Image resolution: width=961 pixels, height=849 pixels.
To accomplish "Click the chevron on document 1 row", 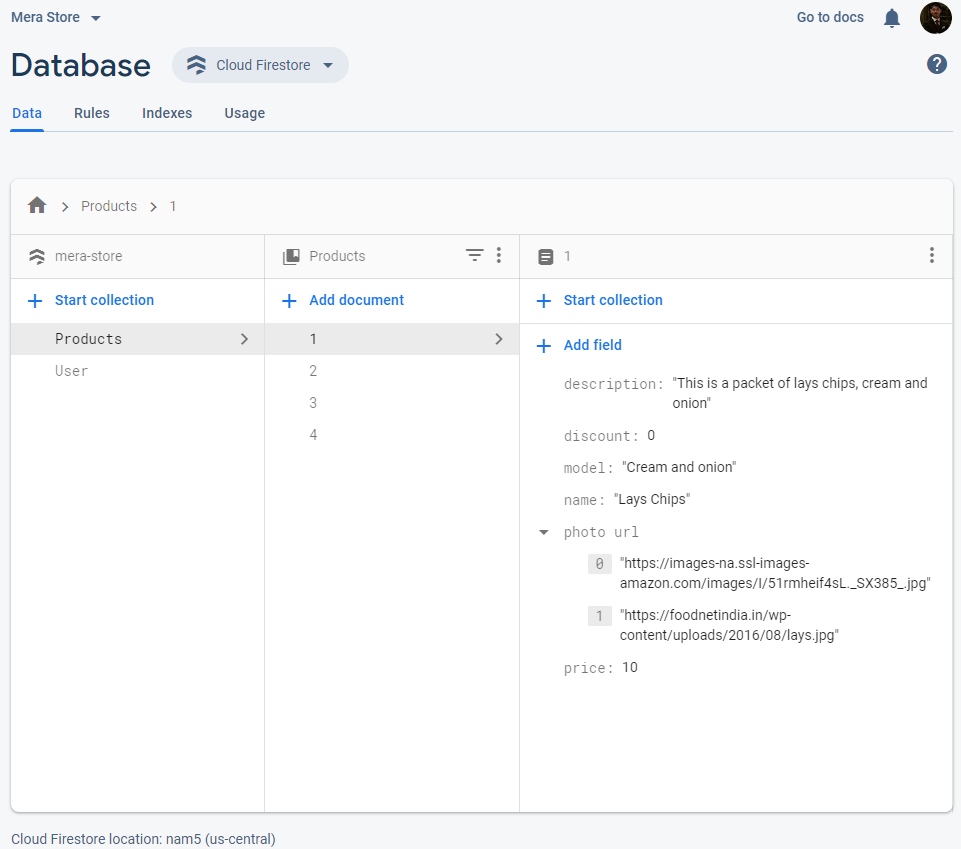I will 499,339.
